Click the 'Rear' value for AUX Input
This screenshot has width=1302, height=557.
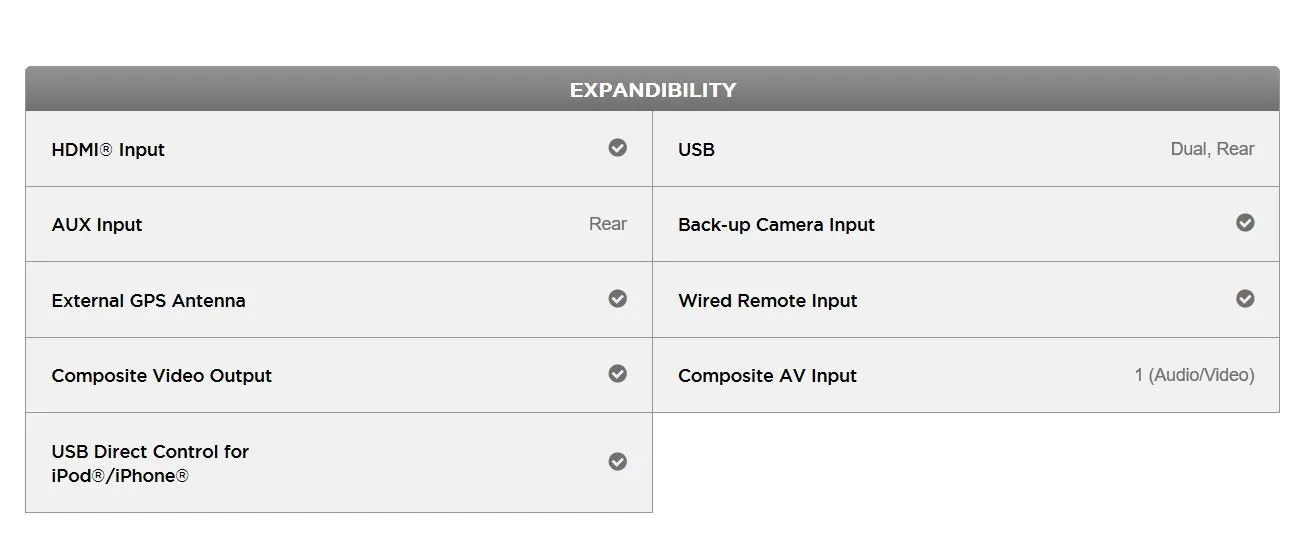(x=608, y=224)
